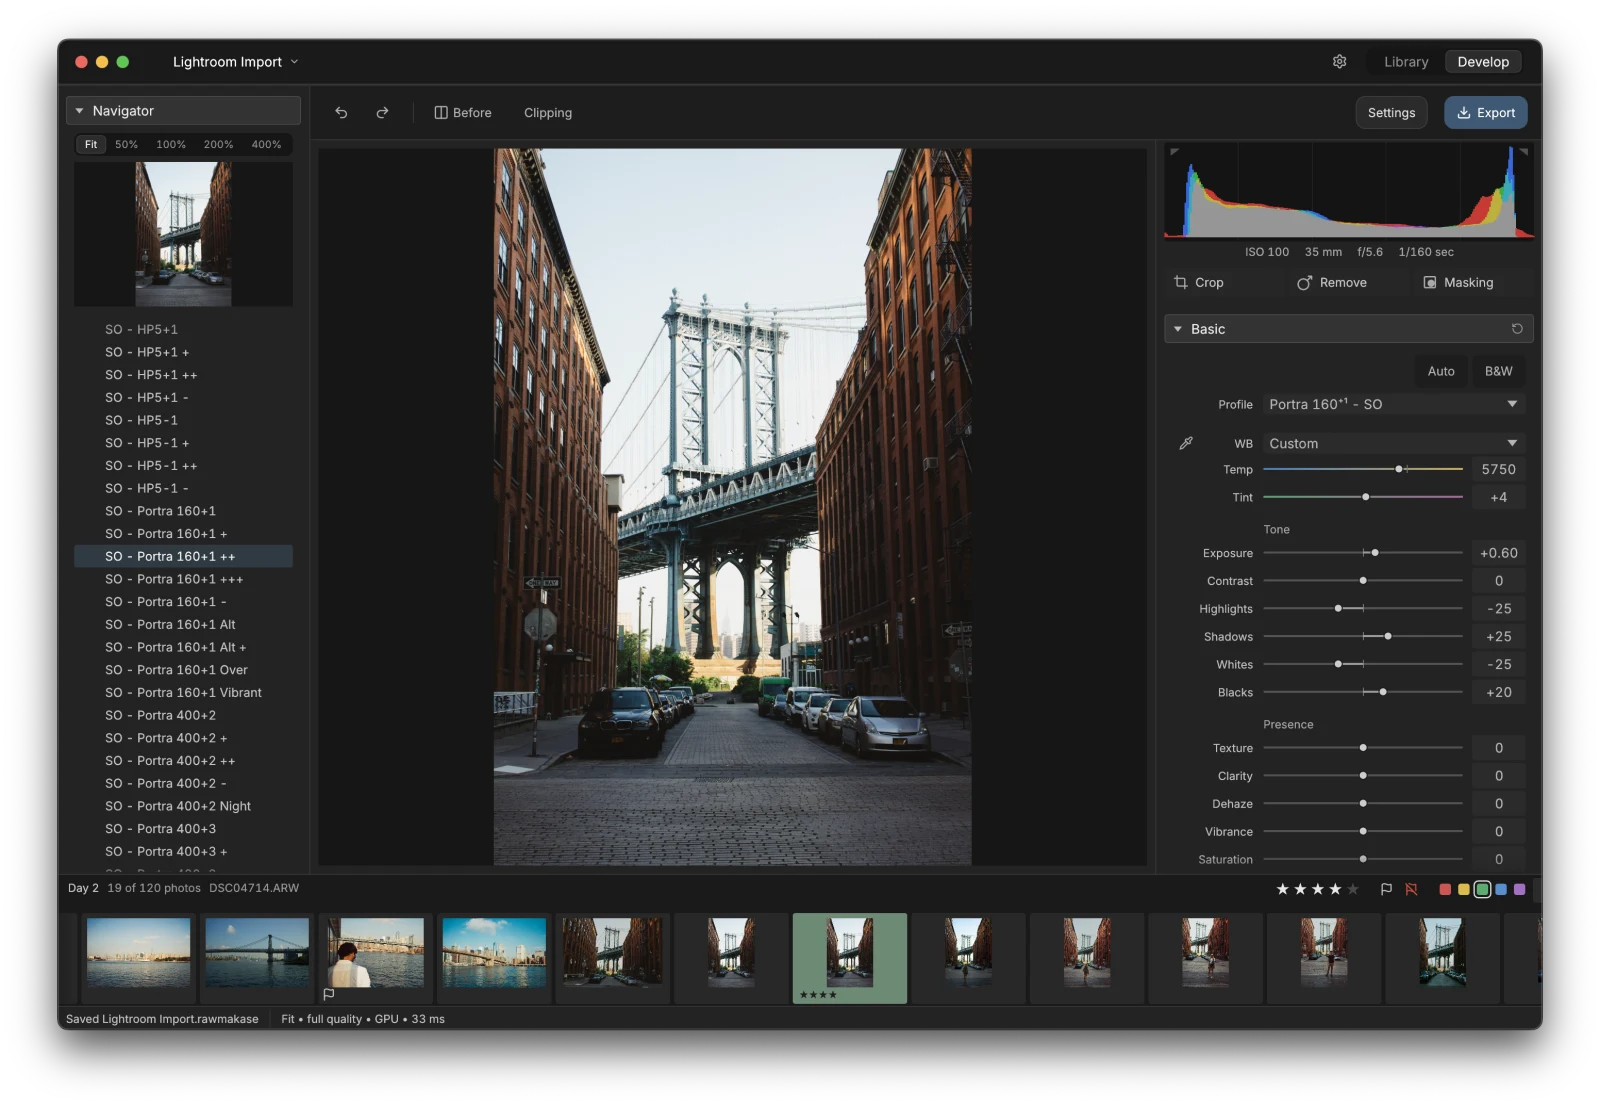Open the WB Custom dropdown
The width and height of the screenshot is (1600, 1106).
(1393, 443)
